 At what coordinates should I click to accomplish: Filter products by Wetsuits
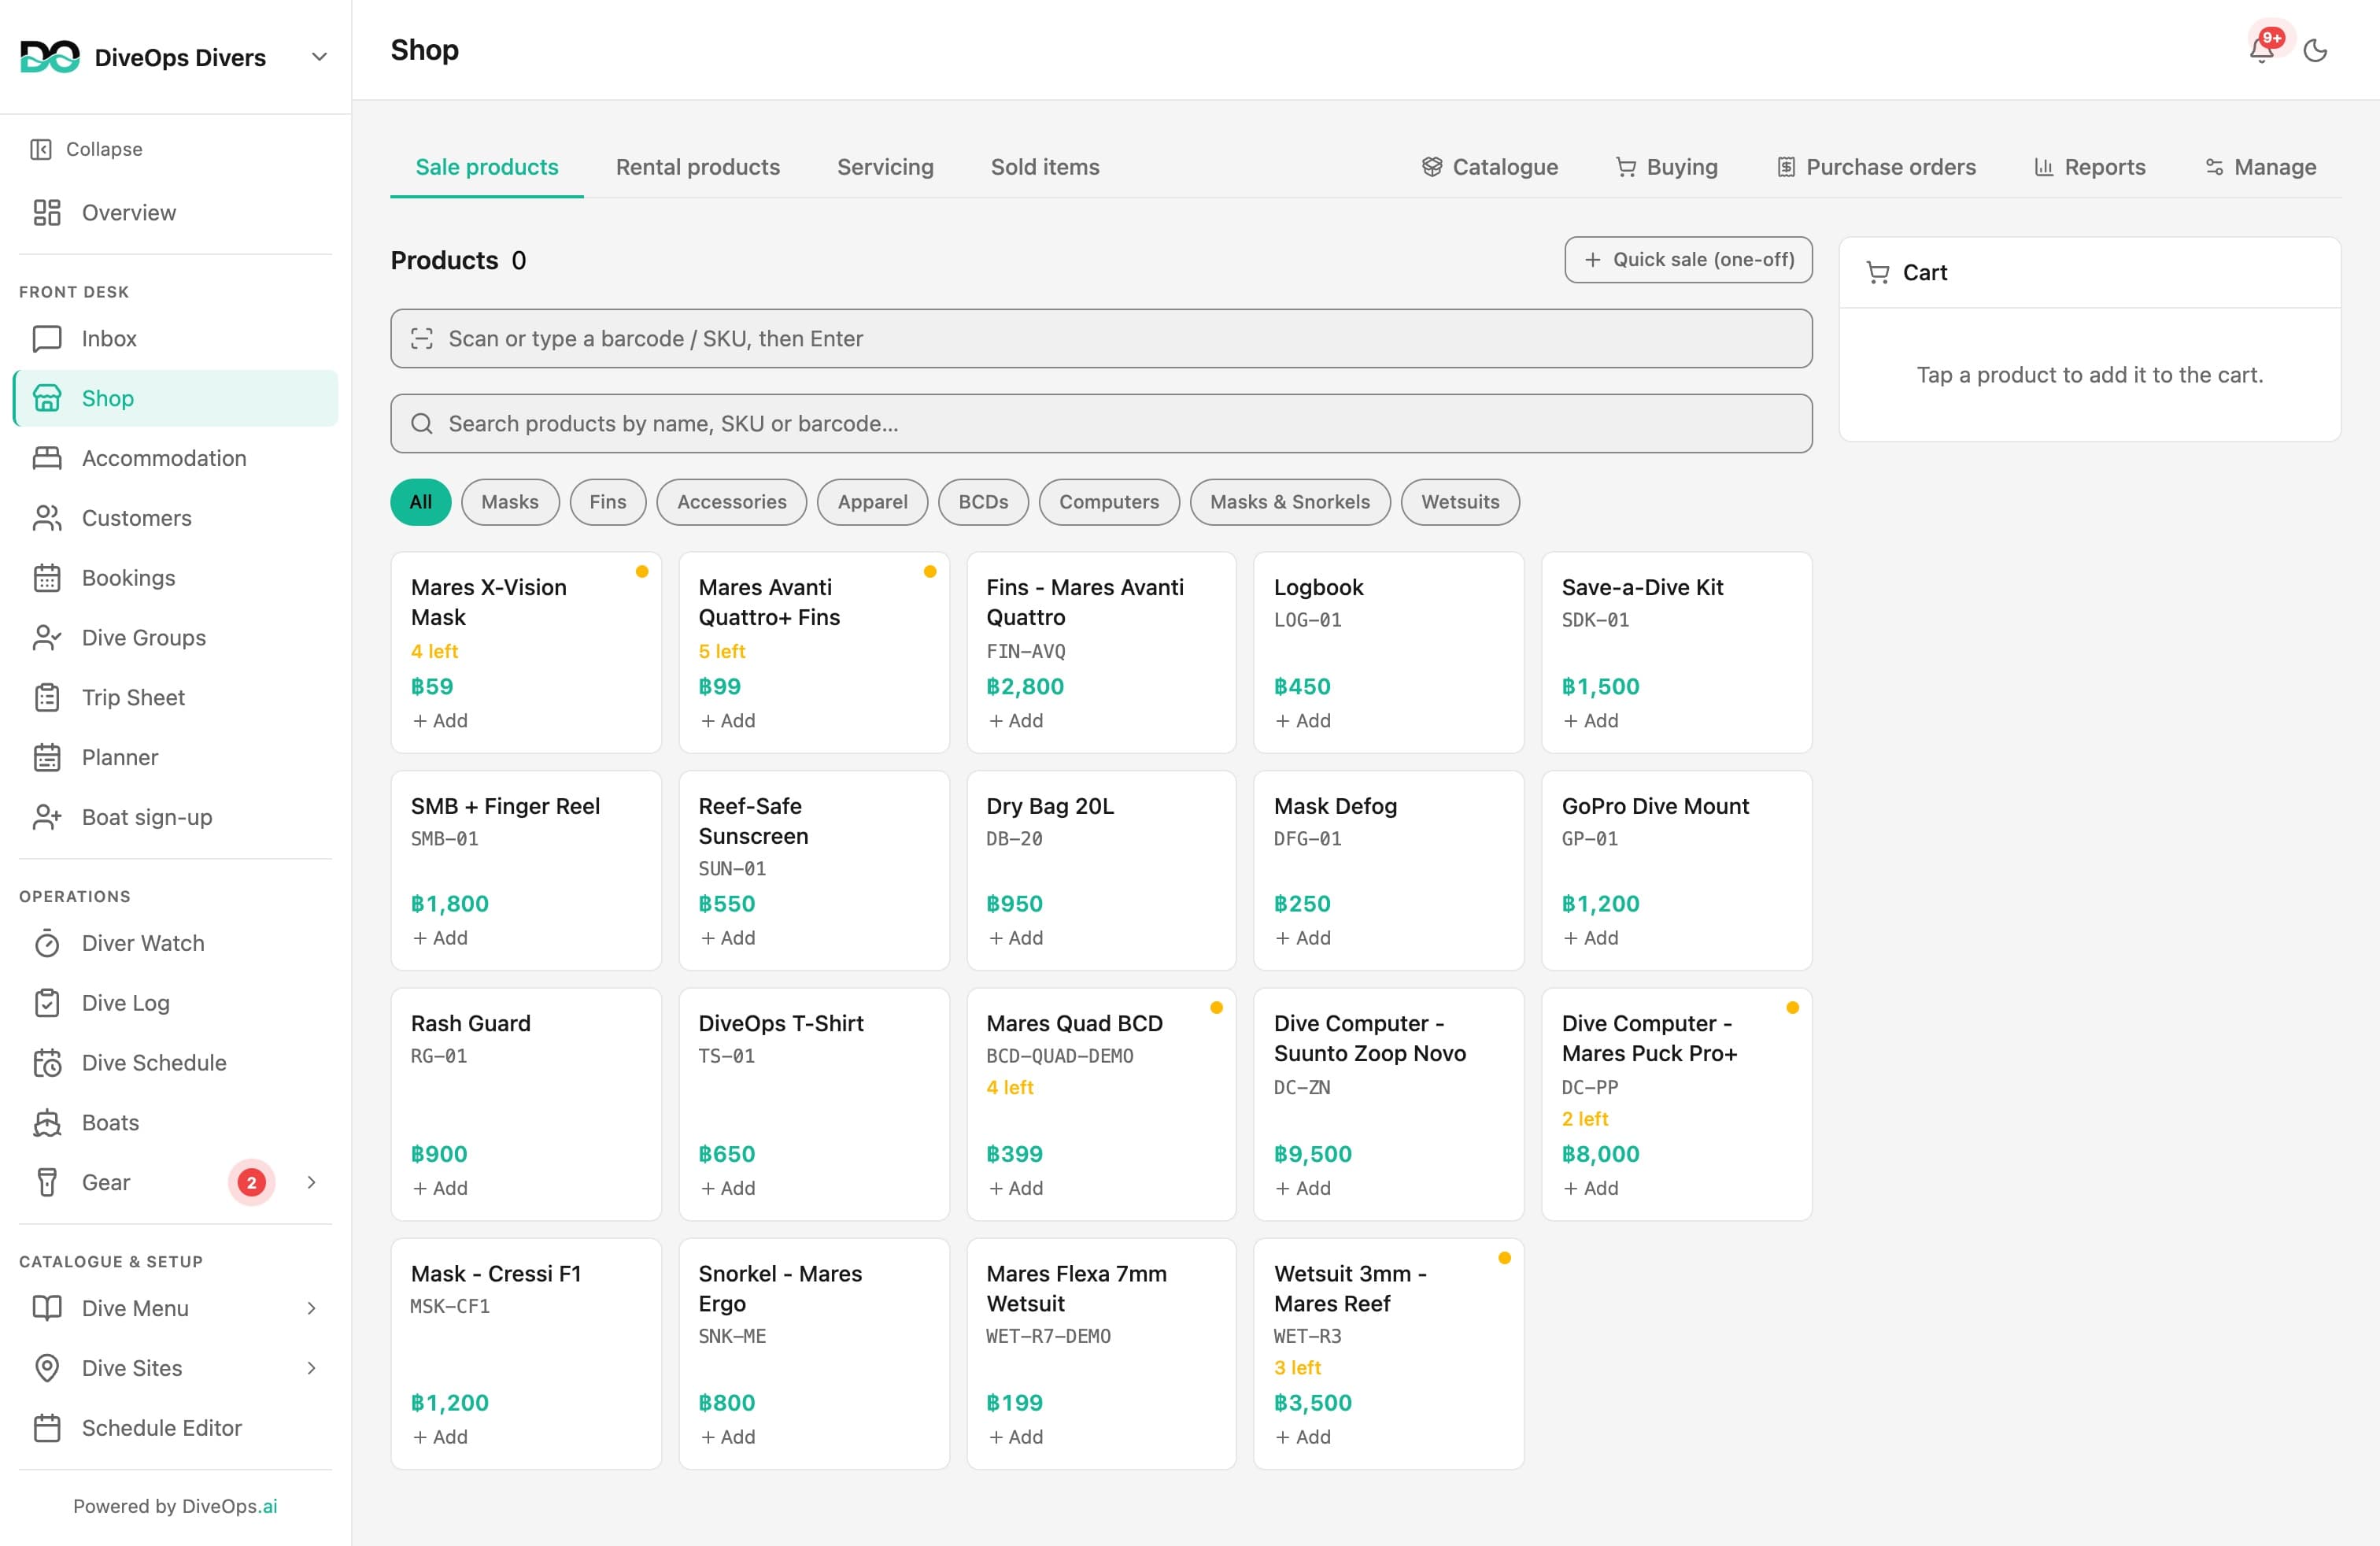click(x=1461, y=502)
